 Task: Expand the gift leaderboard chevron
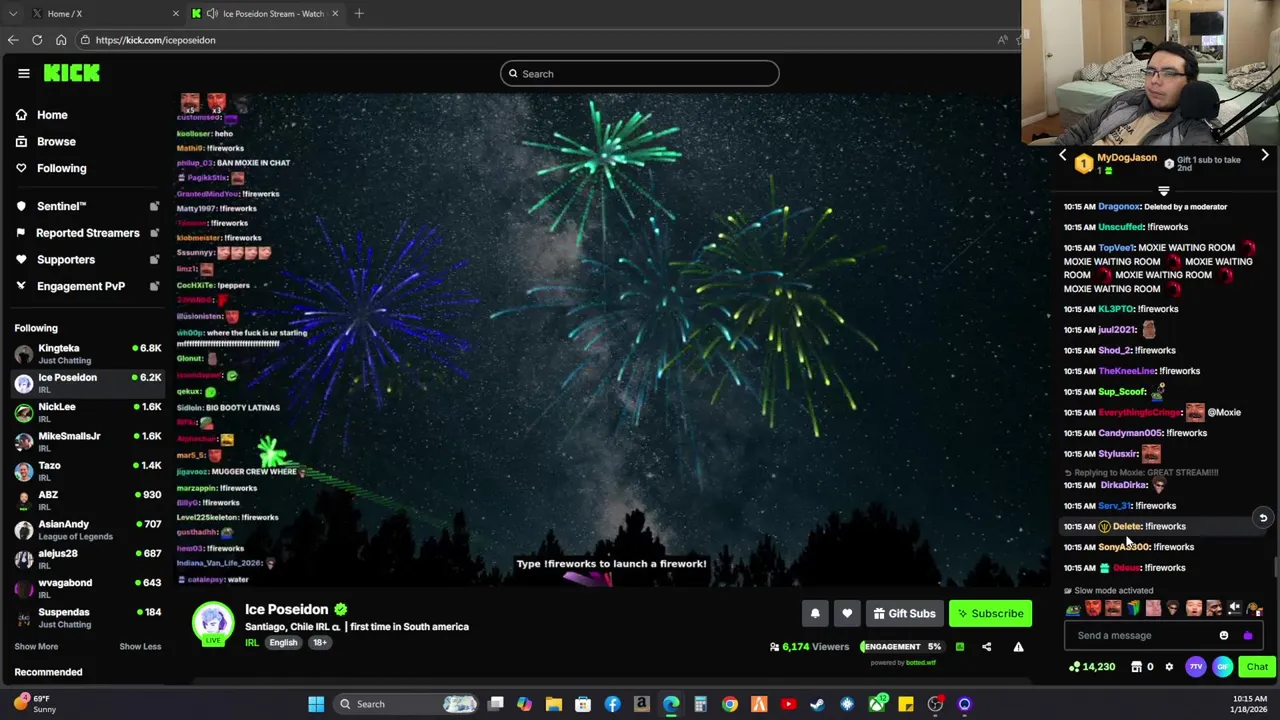point(1163,191)
